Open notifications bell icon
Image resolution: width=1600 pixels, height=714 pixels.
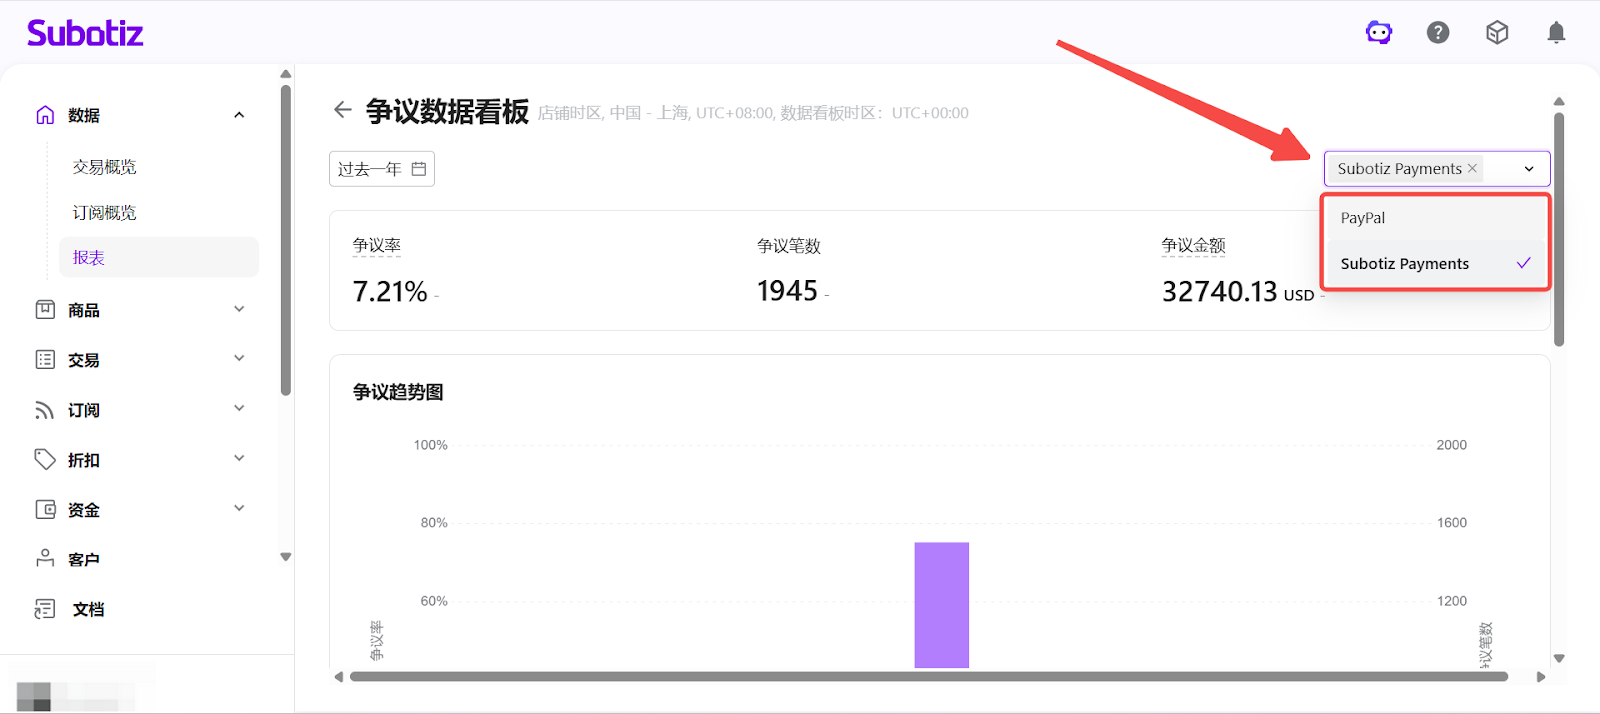1556,33
